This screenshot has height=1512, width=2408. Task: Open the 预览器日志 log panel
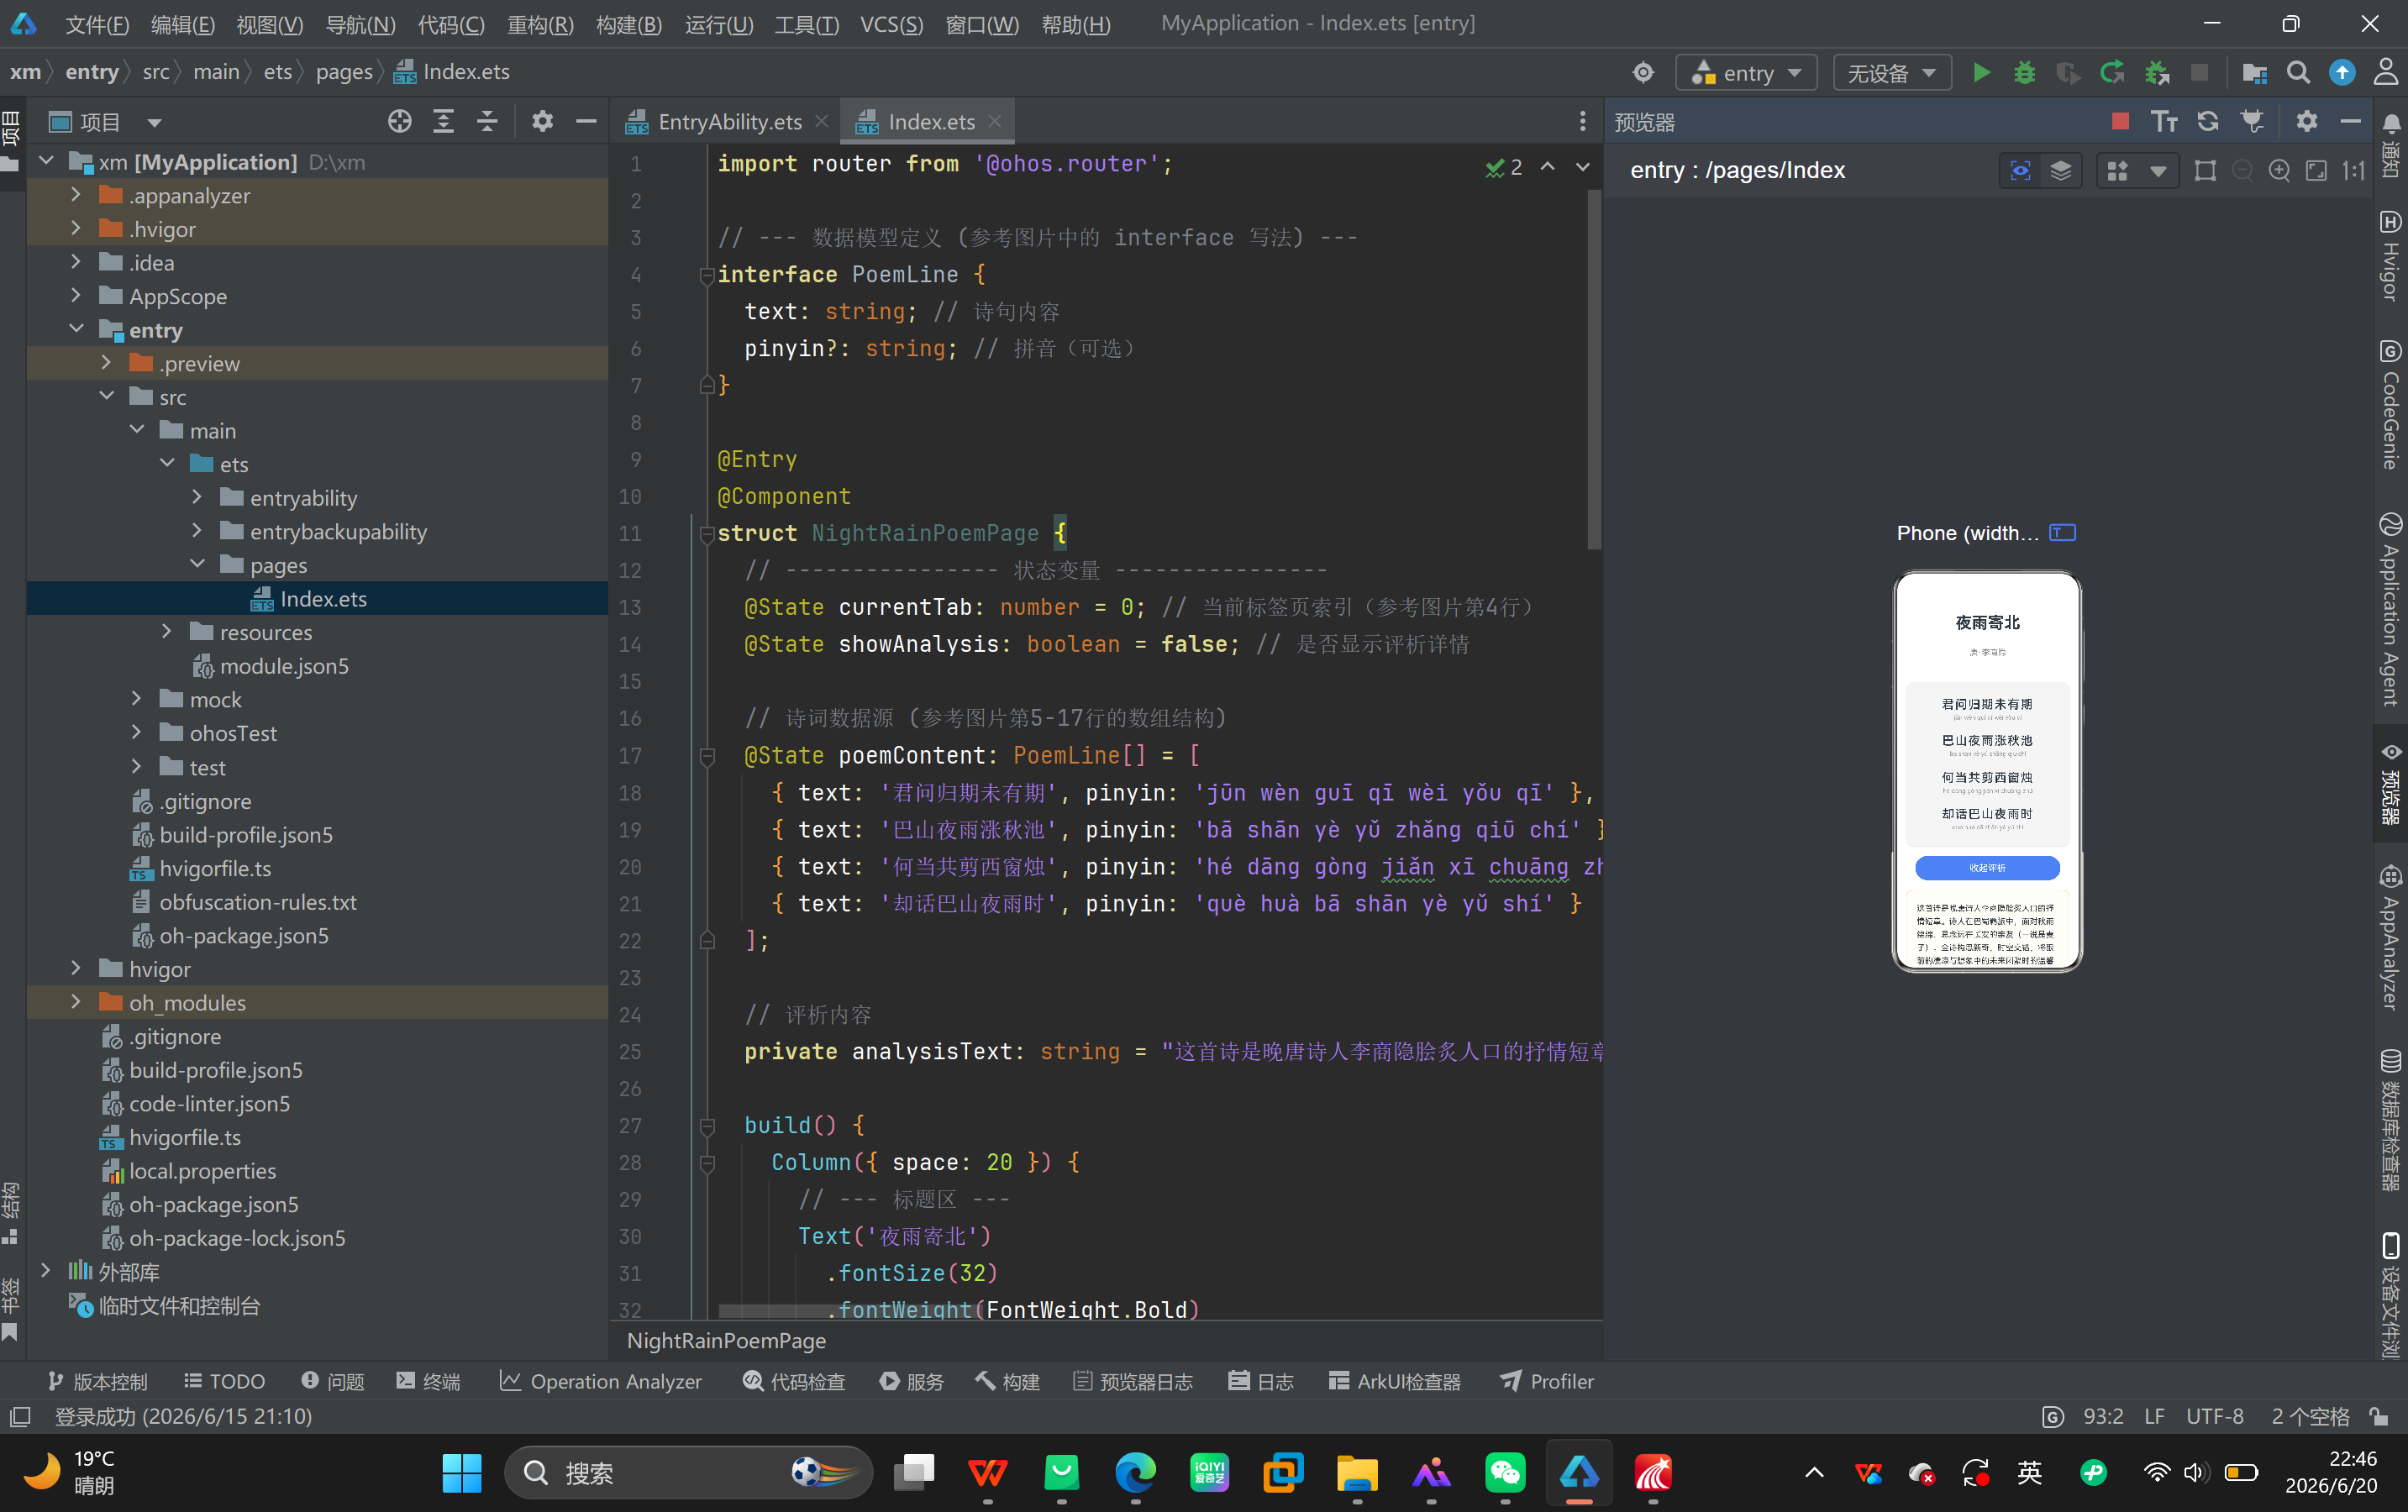[1132, 1380]
